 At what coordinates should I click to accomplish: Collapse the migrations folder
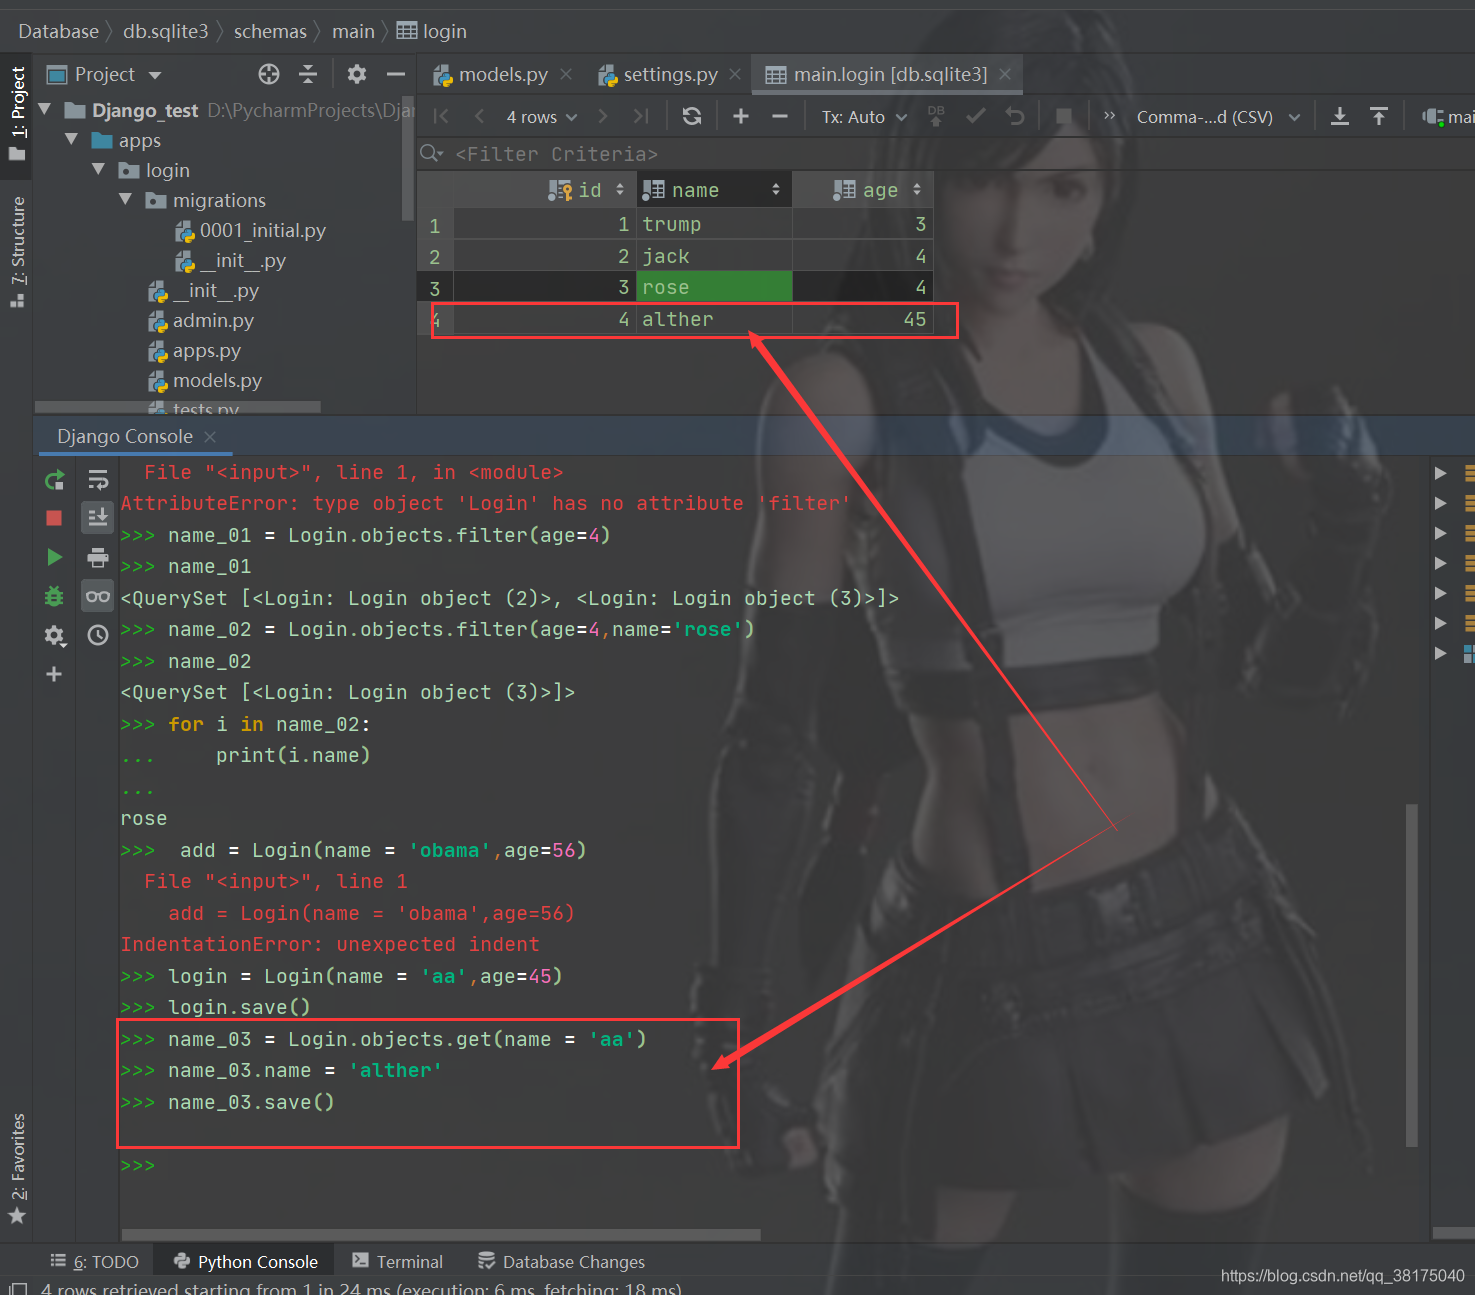125,199
